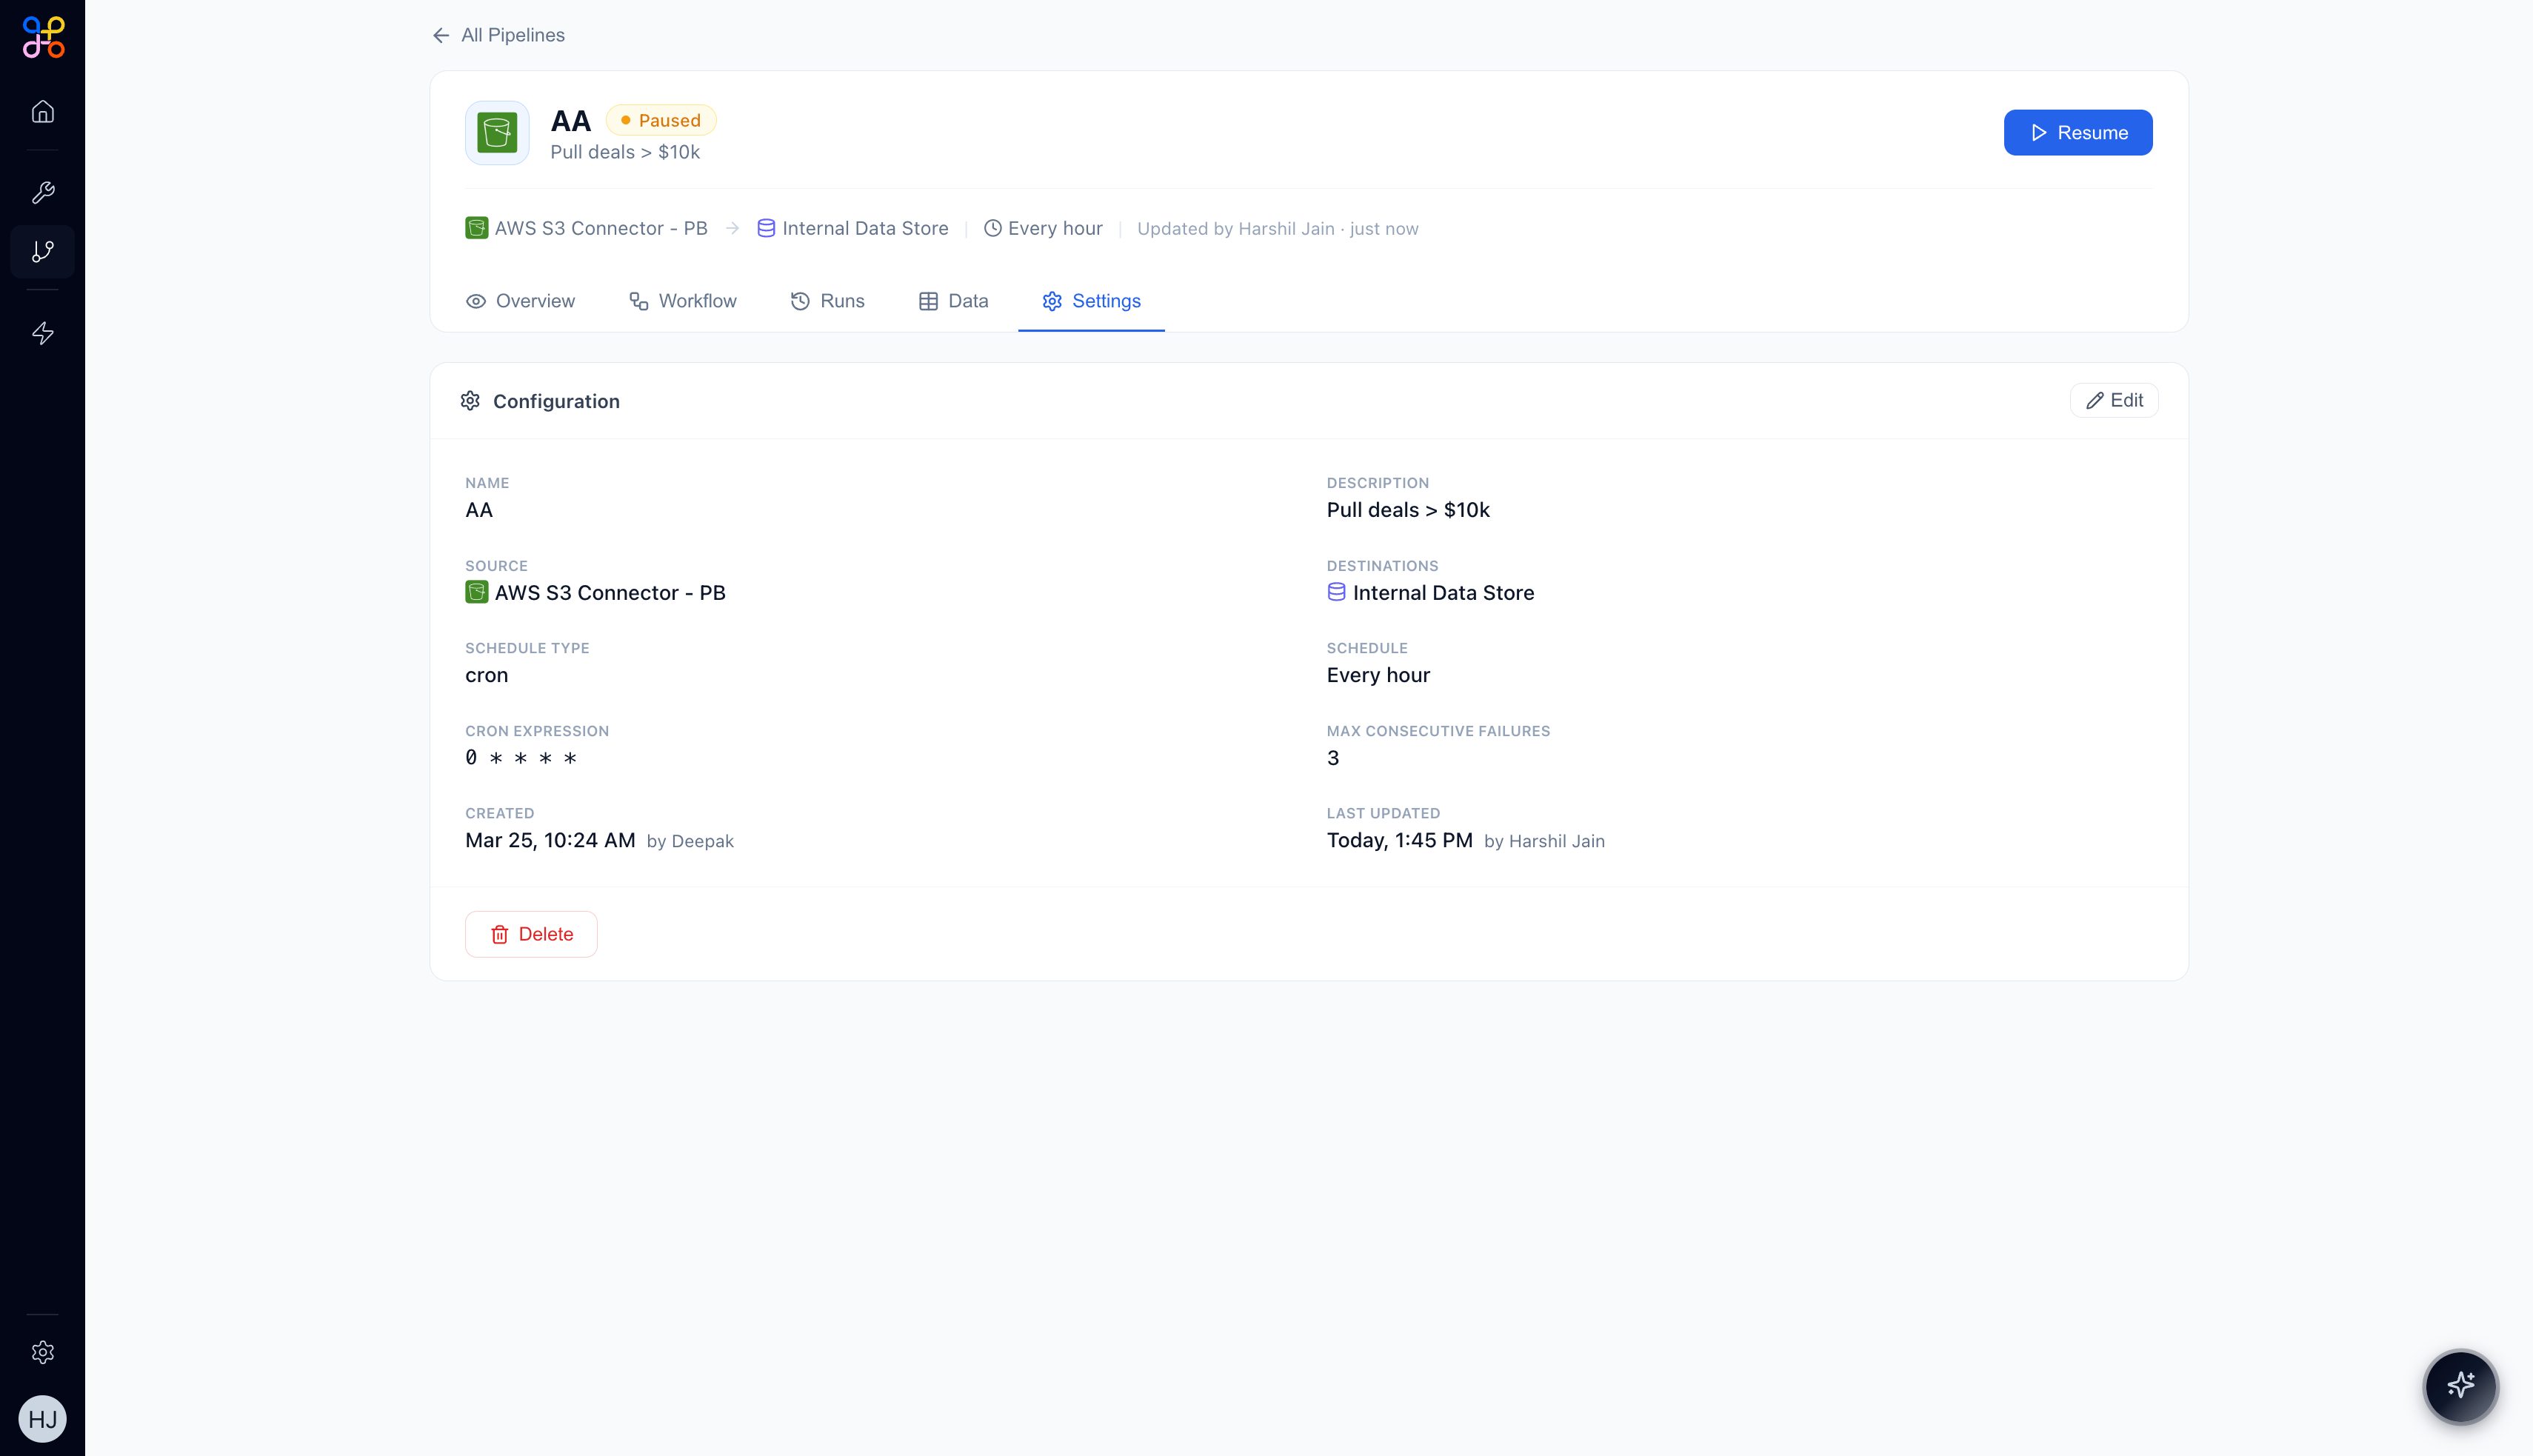Viewport: 2533px width, 1456px height.
Task: Click the large S3 bucket pipeline icon
Action: tap(497, 132)
